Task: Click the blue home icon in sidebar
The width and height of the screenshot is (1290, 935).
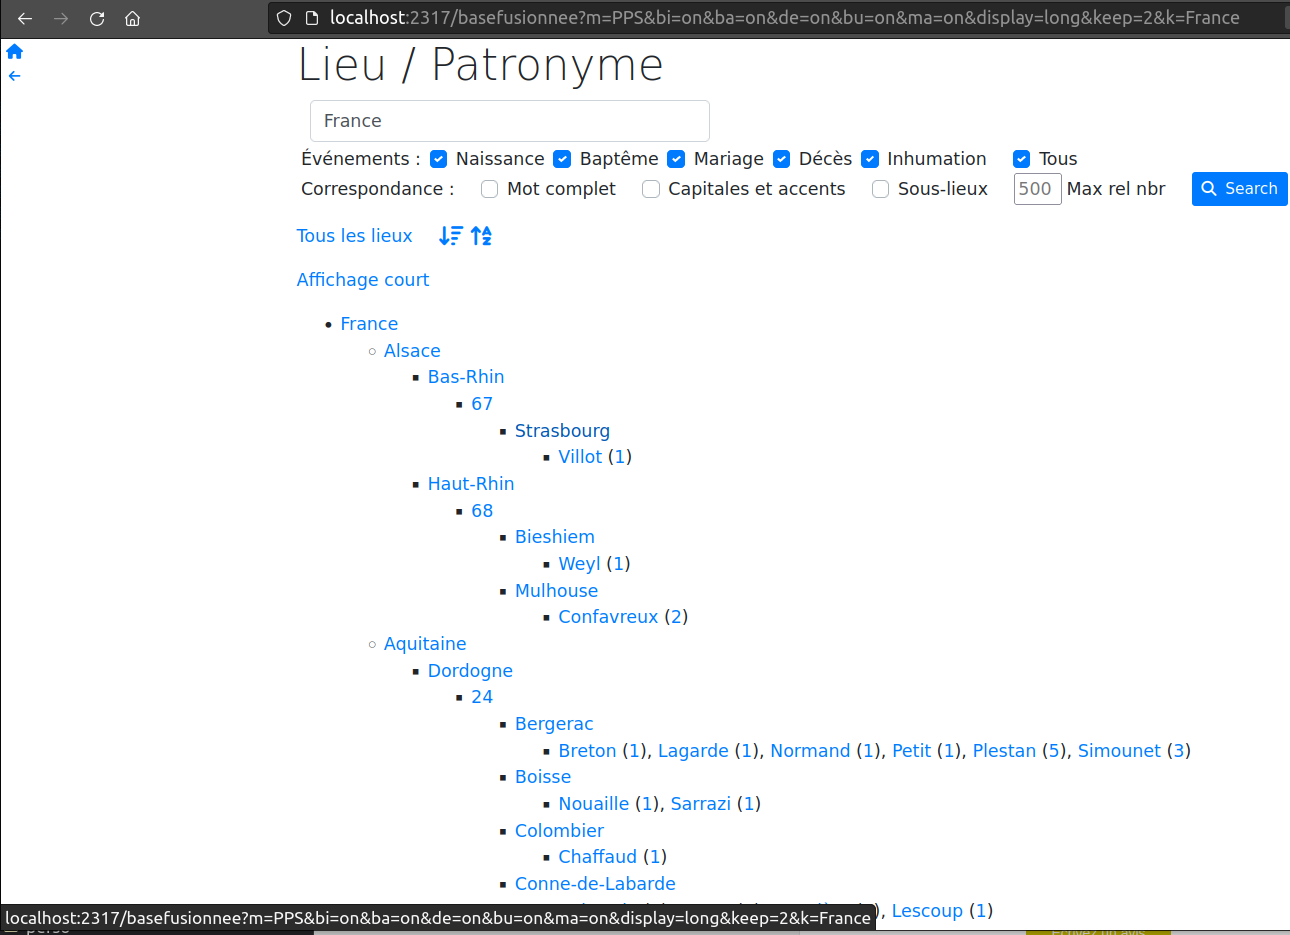Action: 14,50
